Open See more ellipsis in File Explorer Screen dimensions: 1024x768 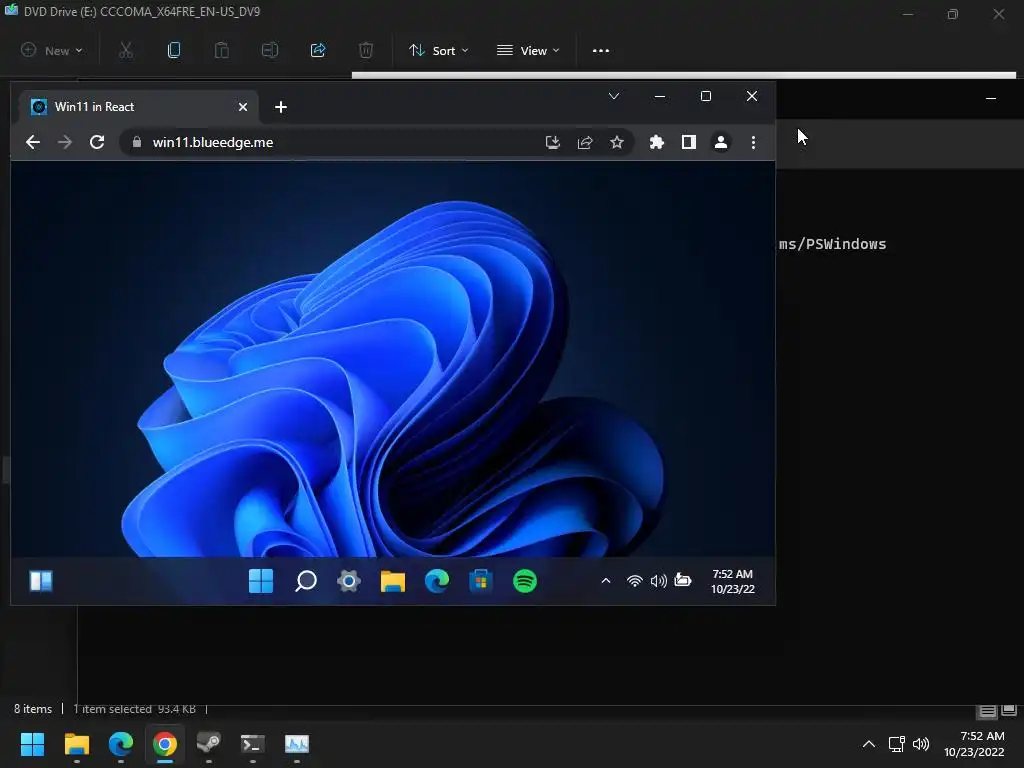601,50
